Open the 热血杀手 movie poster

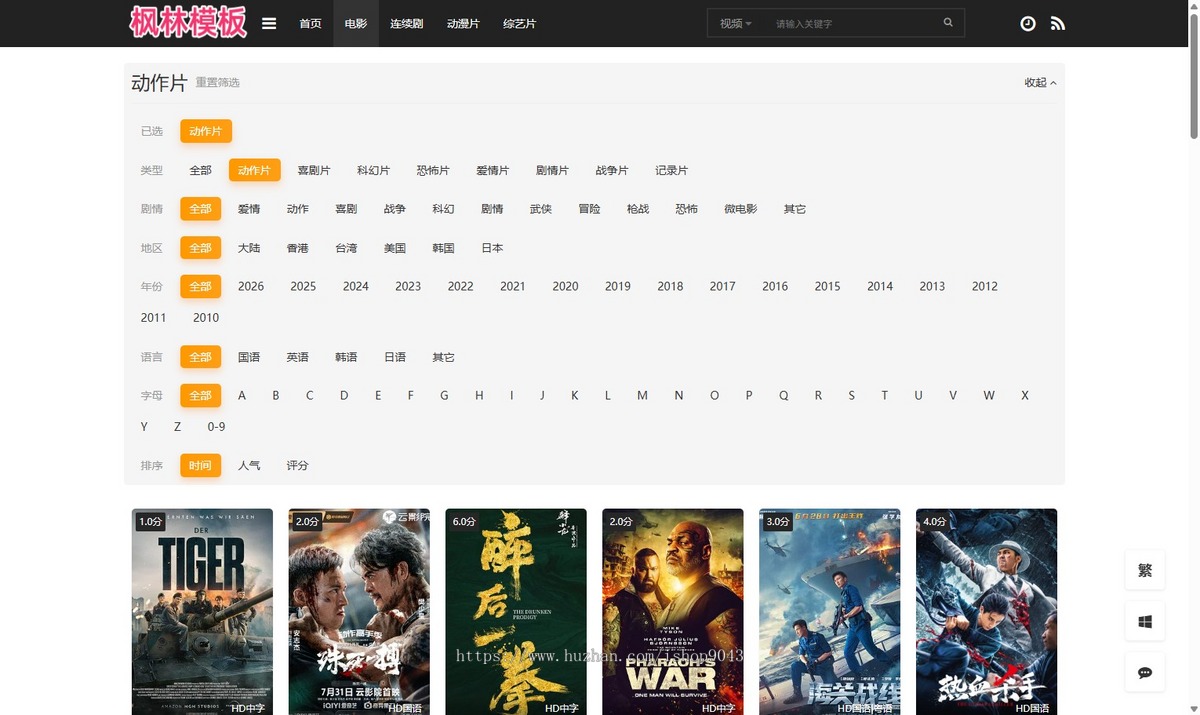987,612
